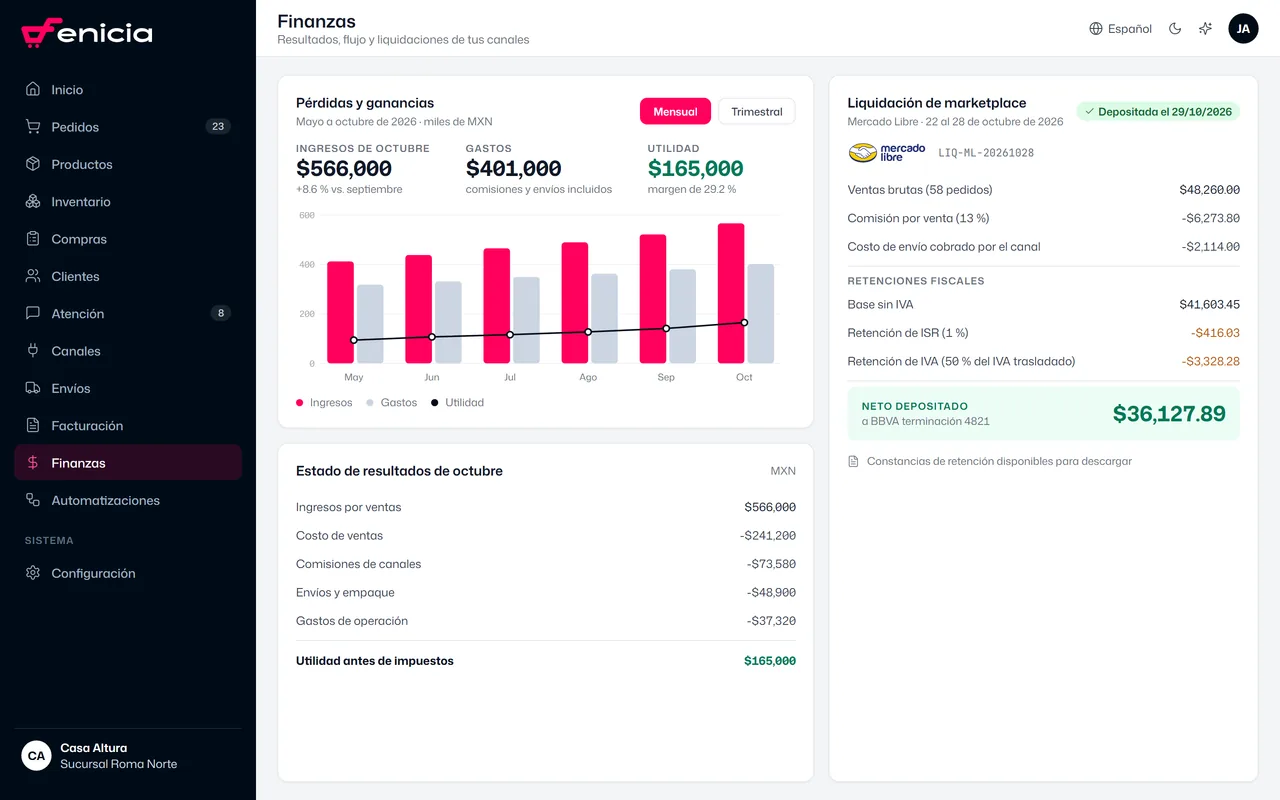This screenshot has width=1280, height=800.
Task: Switch the chart to Trimestral view
Action: tap(757, 111)
